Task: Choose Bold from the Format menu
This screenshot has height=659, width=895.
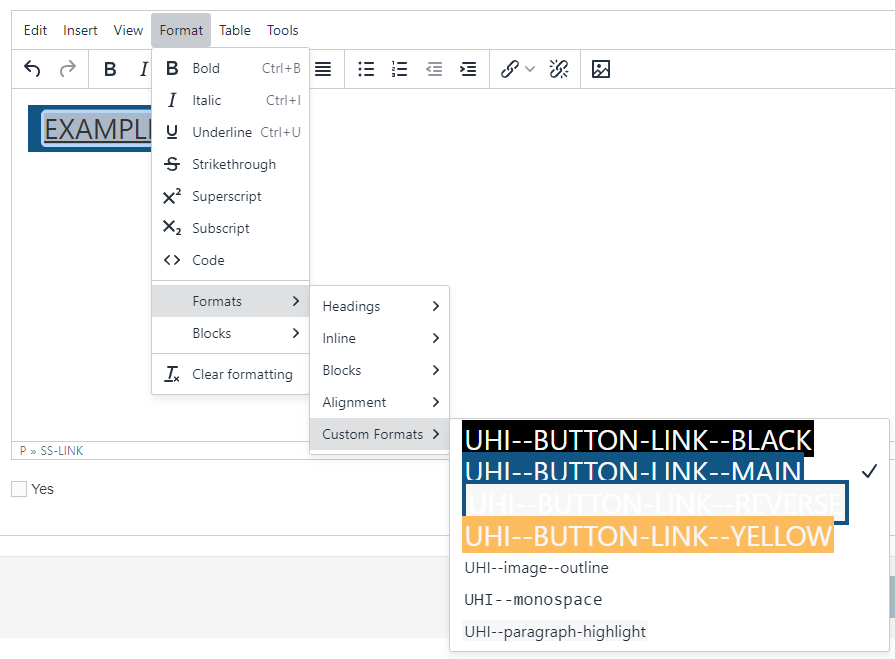Action: (x=231, y=68)
